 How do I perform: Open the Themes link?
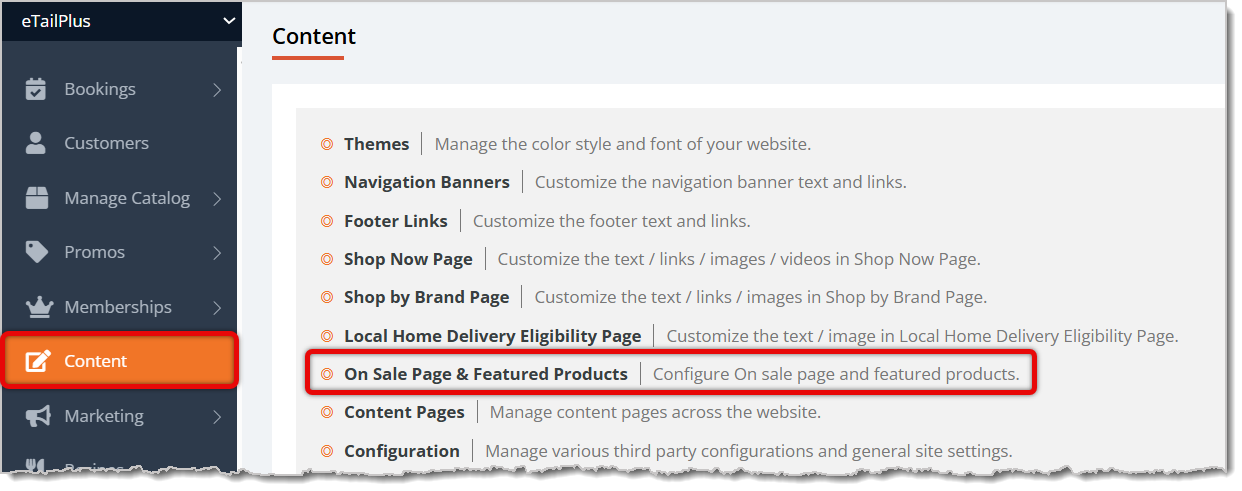click(376, 144)
